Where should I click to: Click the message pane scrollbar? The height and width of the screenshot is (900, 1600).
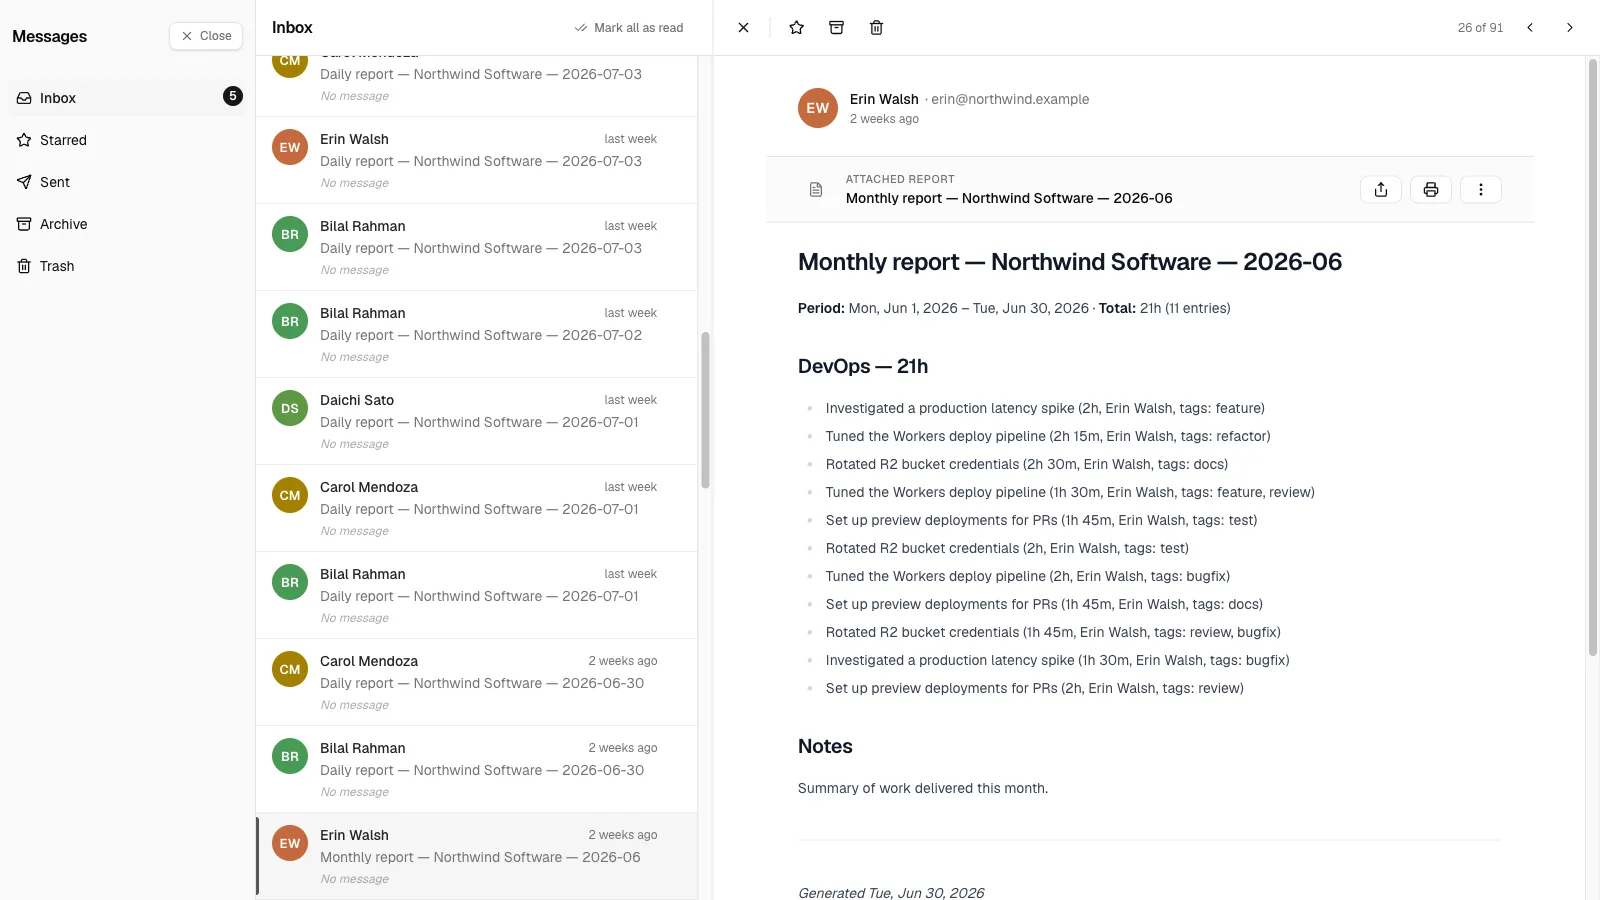click(x=1593, y=357)
